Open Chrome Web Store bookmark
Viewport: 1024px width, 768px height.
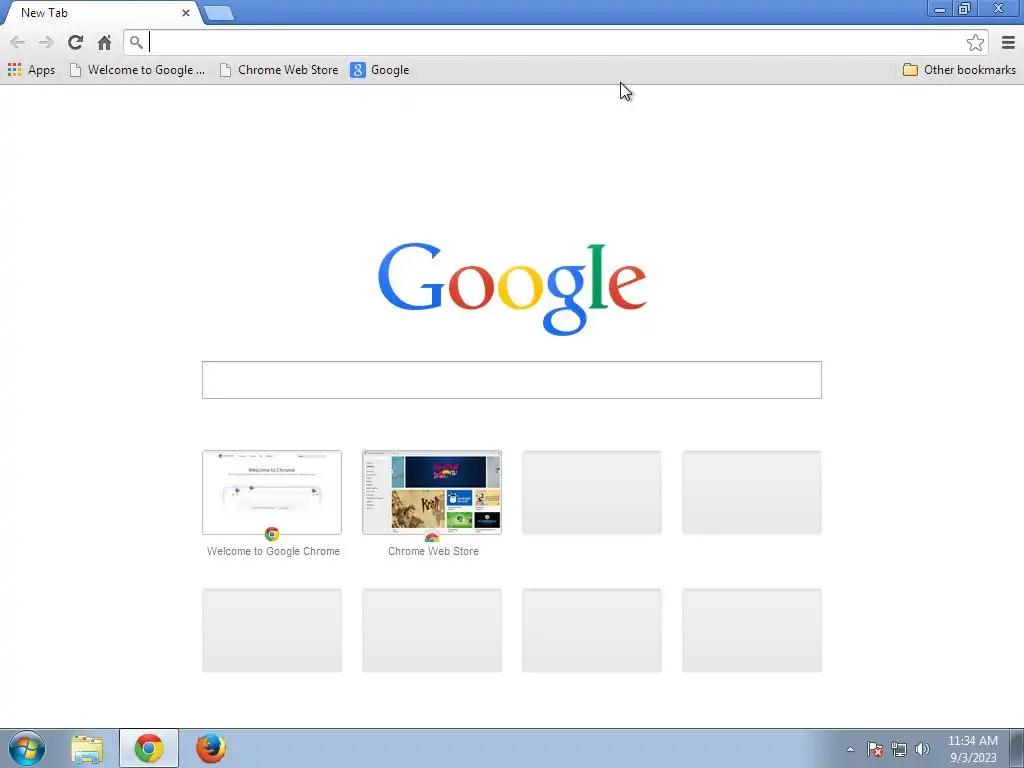[279, 70]
